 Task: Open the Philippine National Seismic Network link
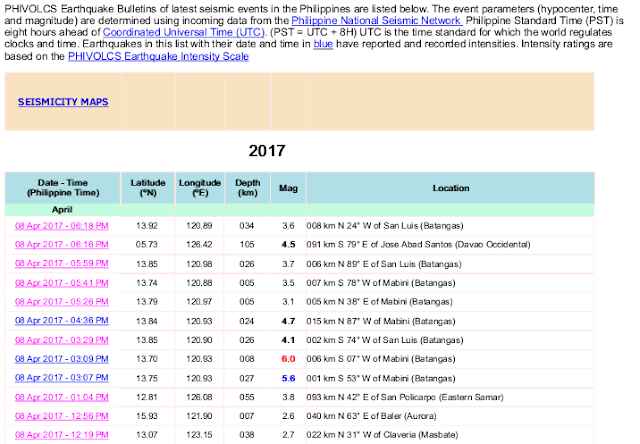tap(377, 20)
